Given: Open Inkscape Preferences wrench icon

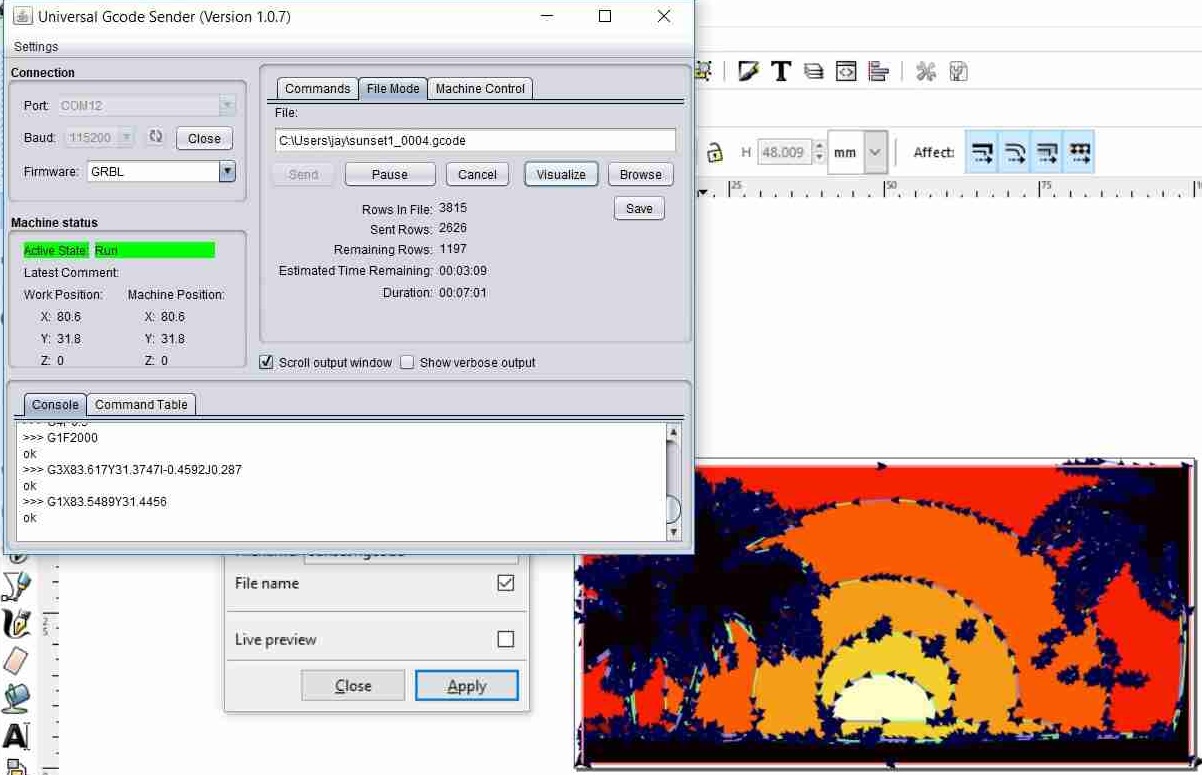Looking at the screenshot, I should coord(926,71).
